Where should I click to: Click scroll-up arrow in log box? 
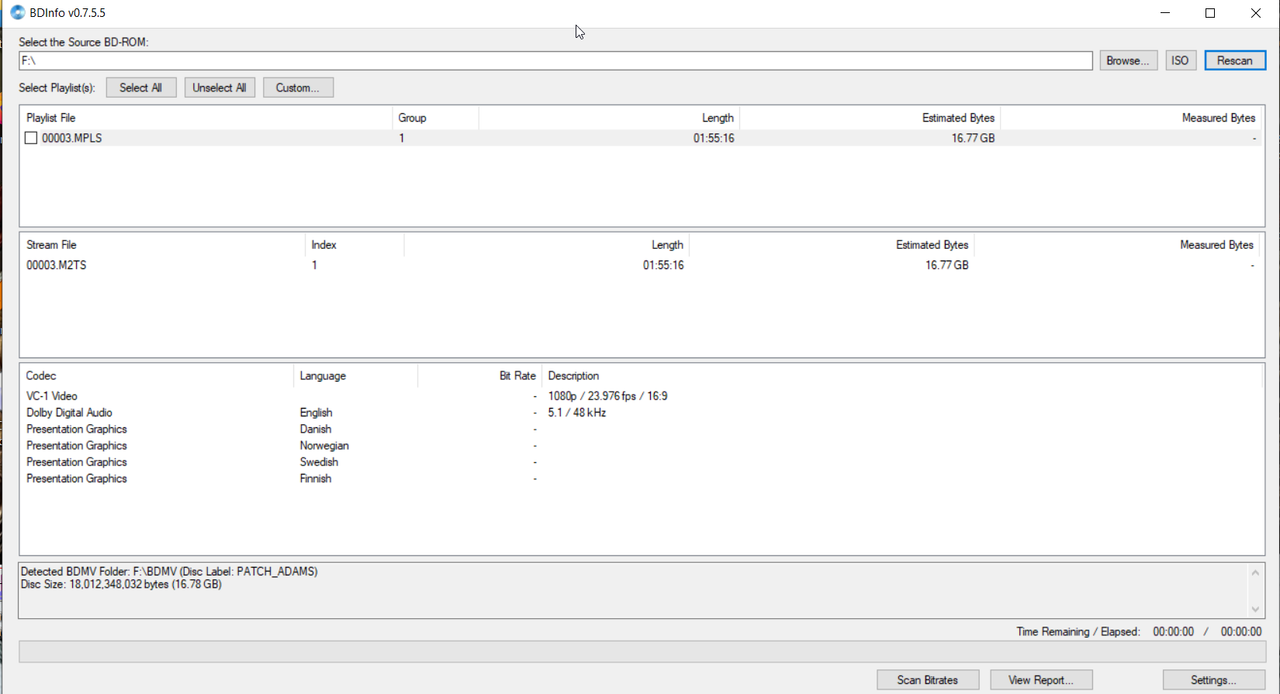(1255, 572)
